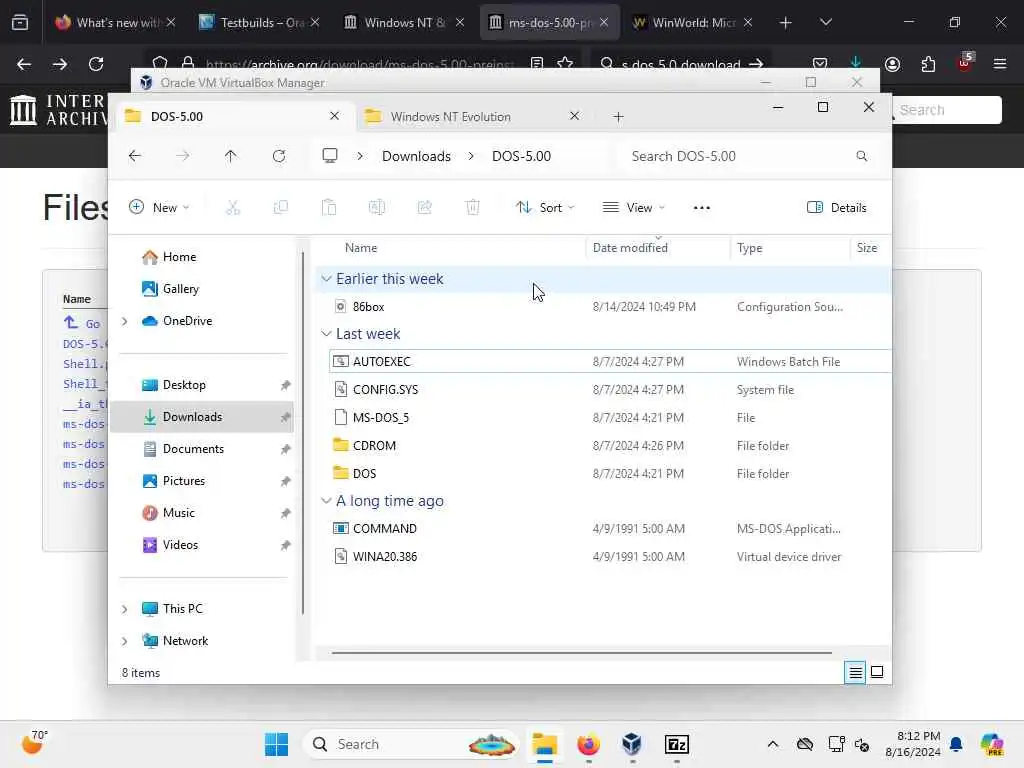
Task: Open 7-Zip from the taskbar
Action: click(677, 744)
